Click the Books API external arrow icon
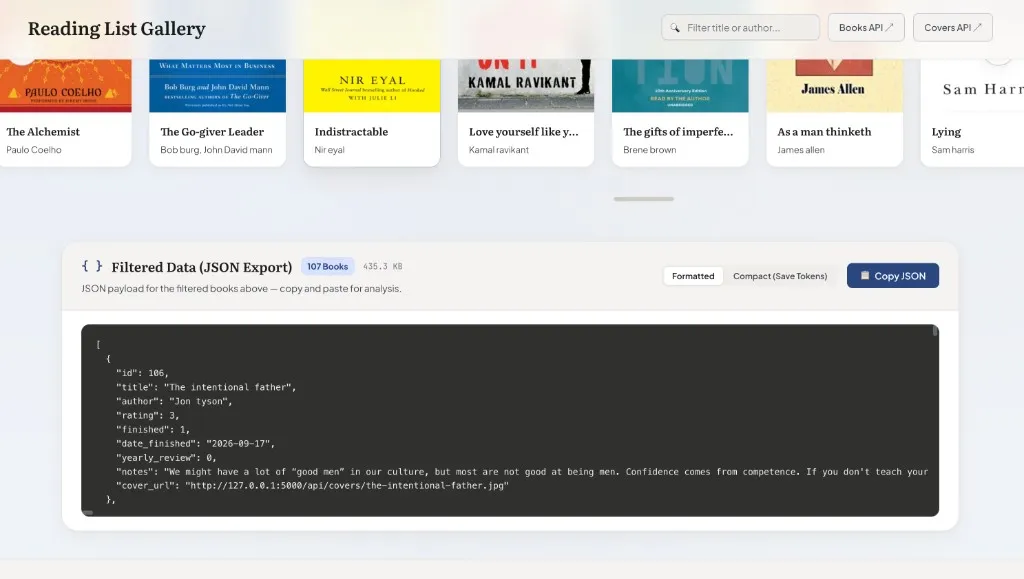This screenshot has width=1024, height=579. pyautogui.click(x=889, y=27)
